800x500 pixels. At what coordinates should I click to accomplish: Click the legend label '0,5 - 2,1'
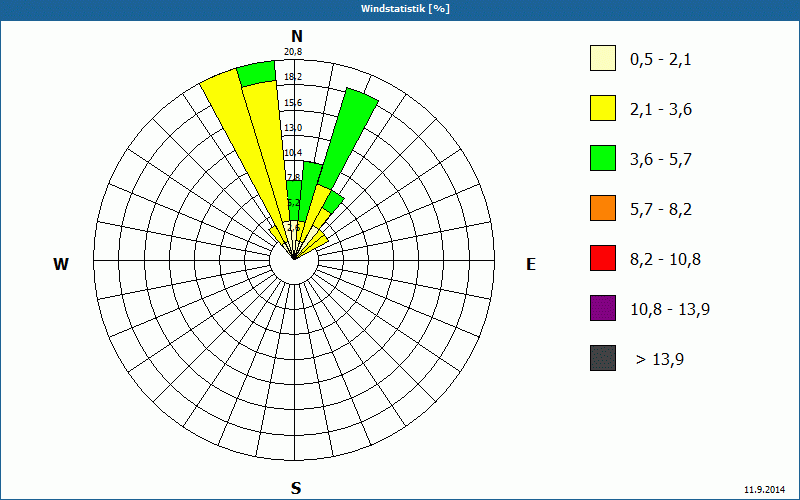[x=661, y=60]
